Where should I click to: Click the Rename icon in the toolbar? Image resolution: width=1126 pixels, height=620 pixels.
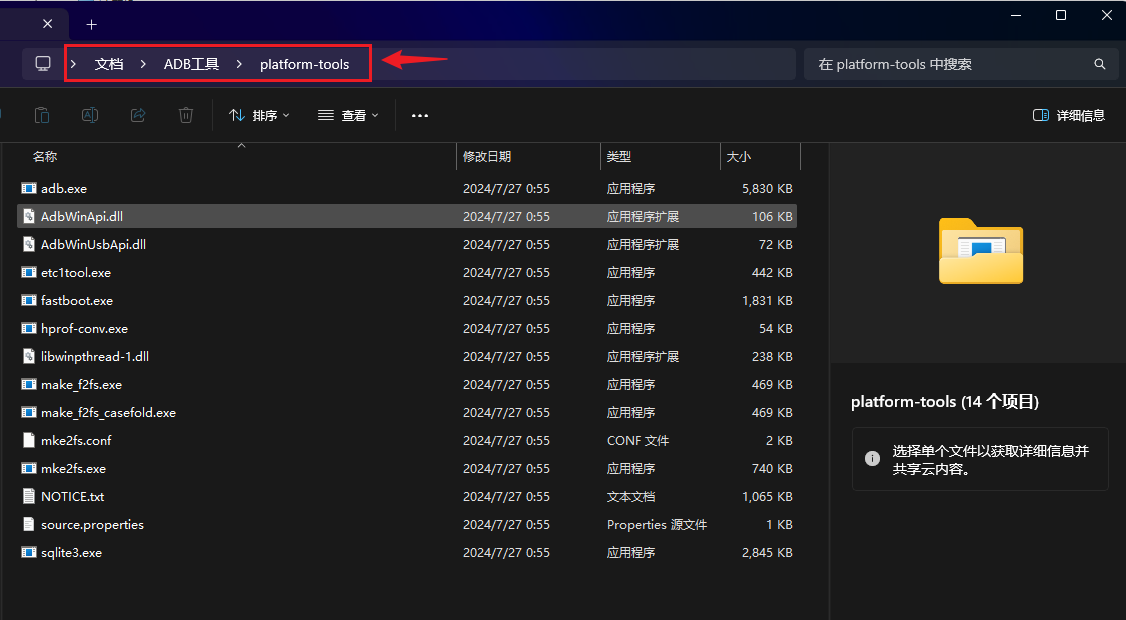pyautogui.click(x=90, y=115)
